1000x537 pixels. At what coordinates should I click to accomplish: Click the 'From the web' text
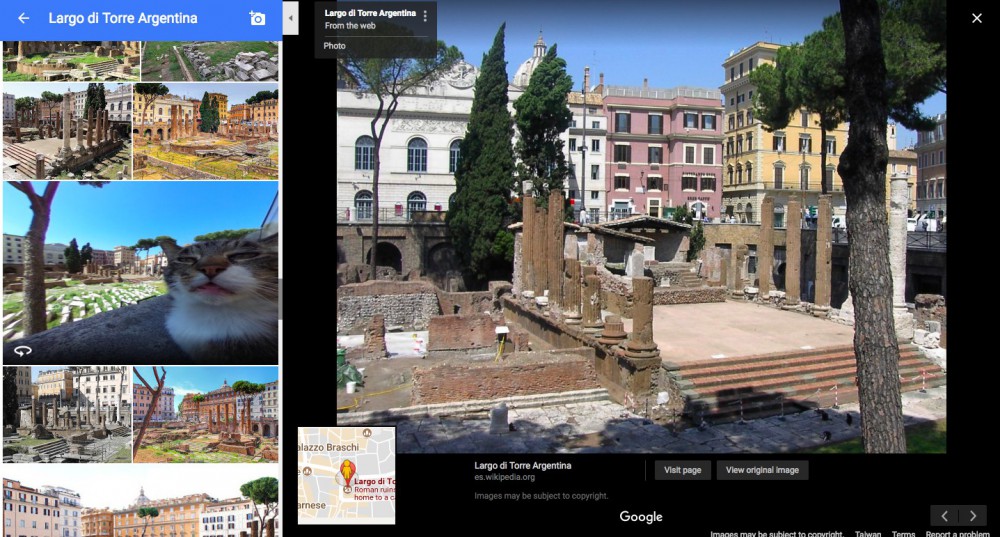(349, 26)
